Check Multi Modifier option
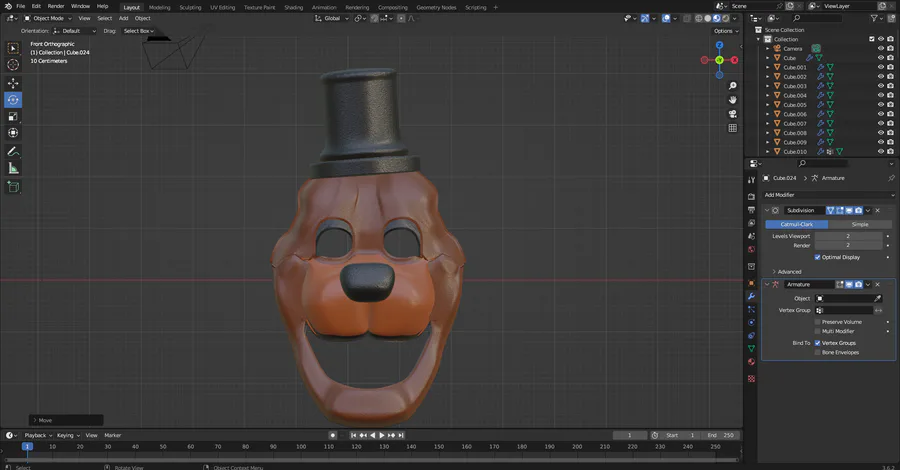This screenshot has height=470, width=900. tap(817, 331)
